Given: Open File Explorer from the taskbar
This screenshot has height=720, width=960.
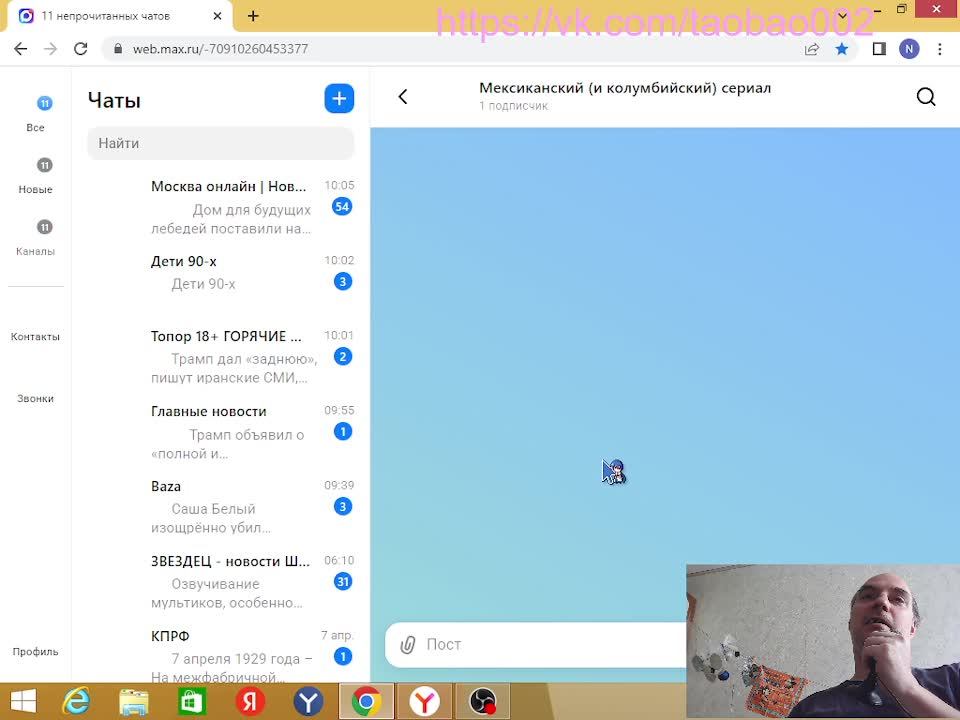Looking at the screenshot, I should click(133, 702).
